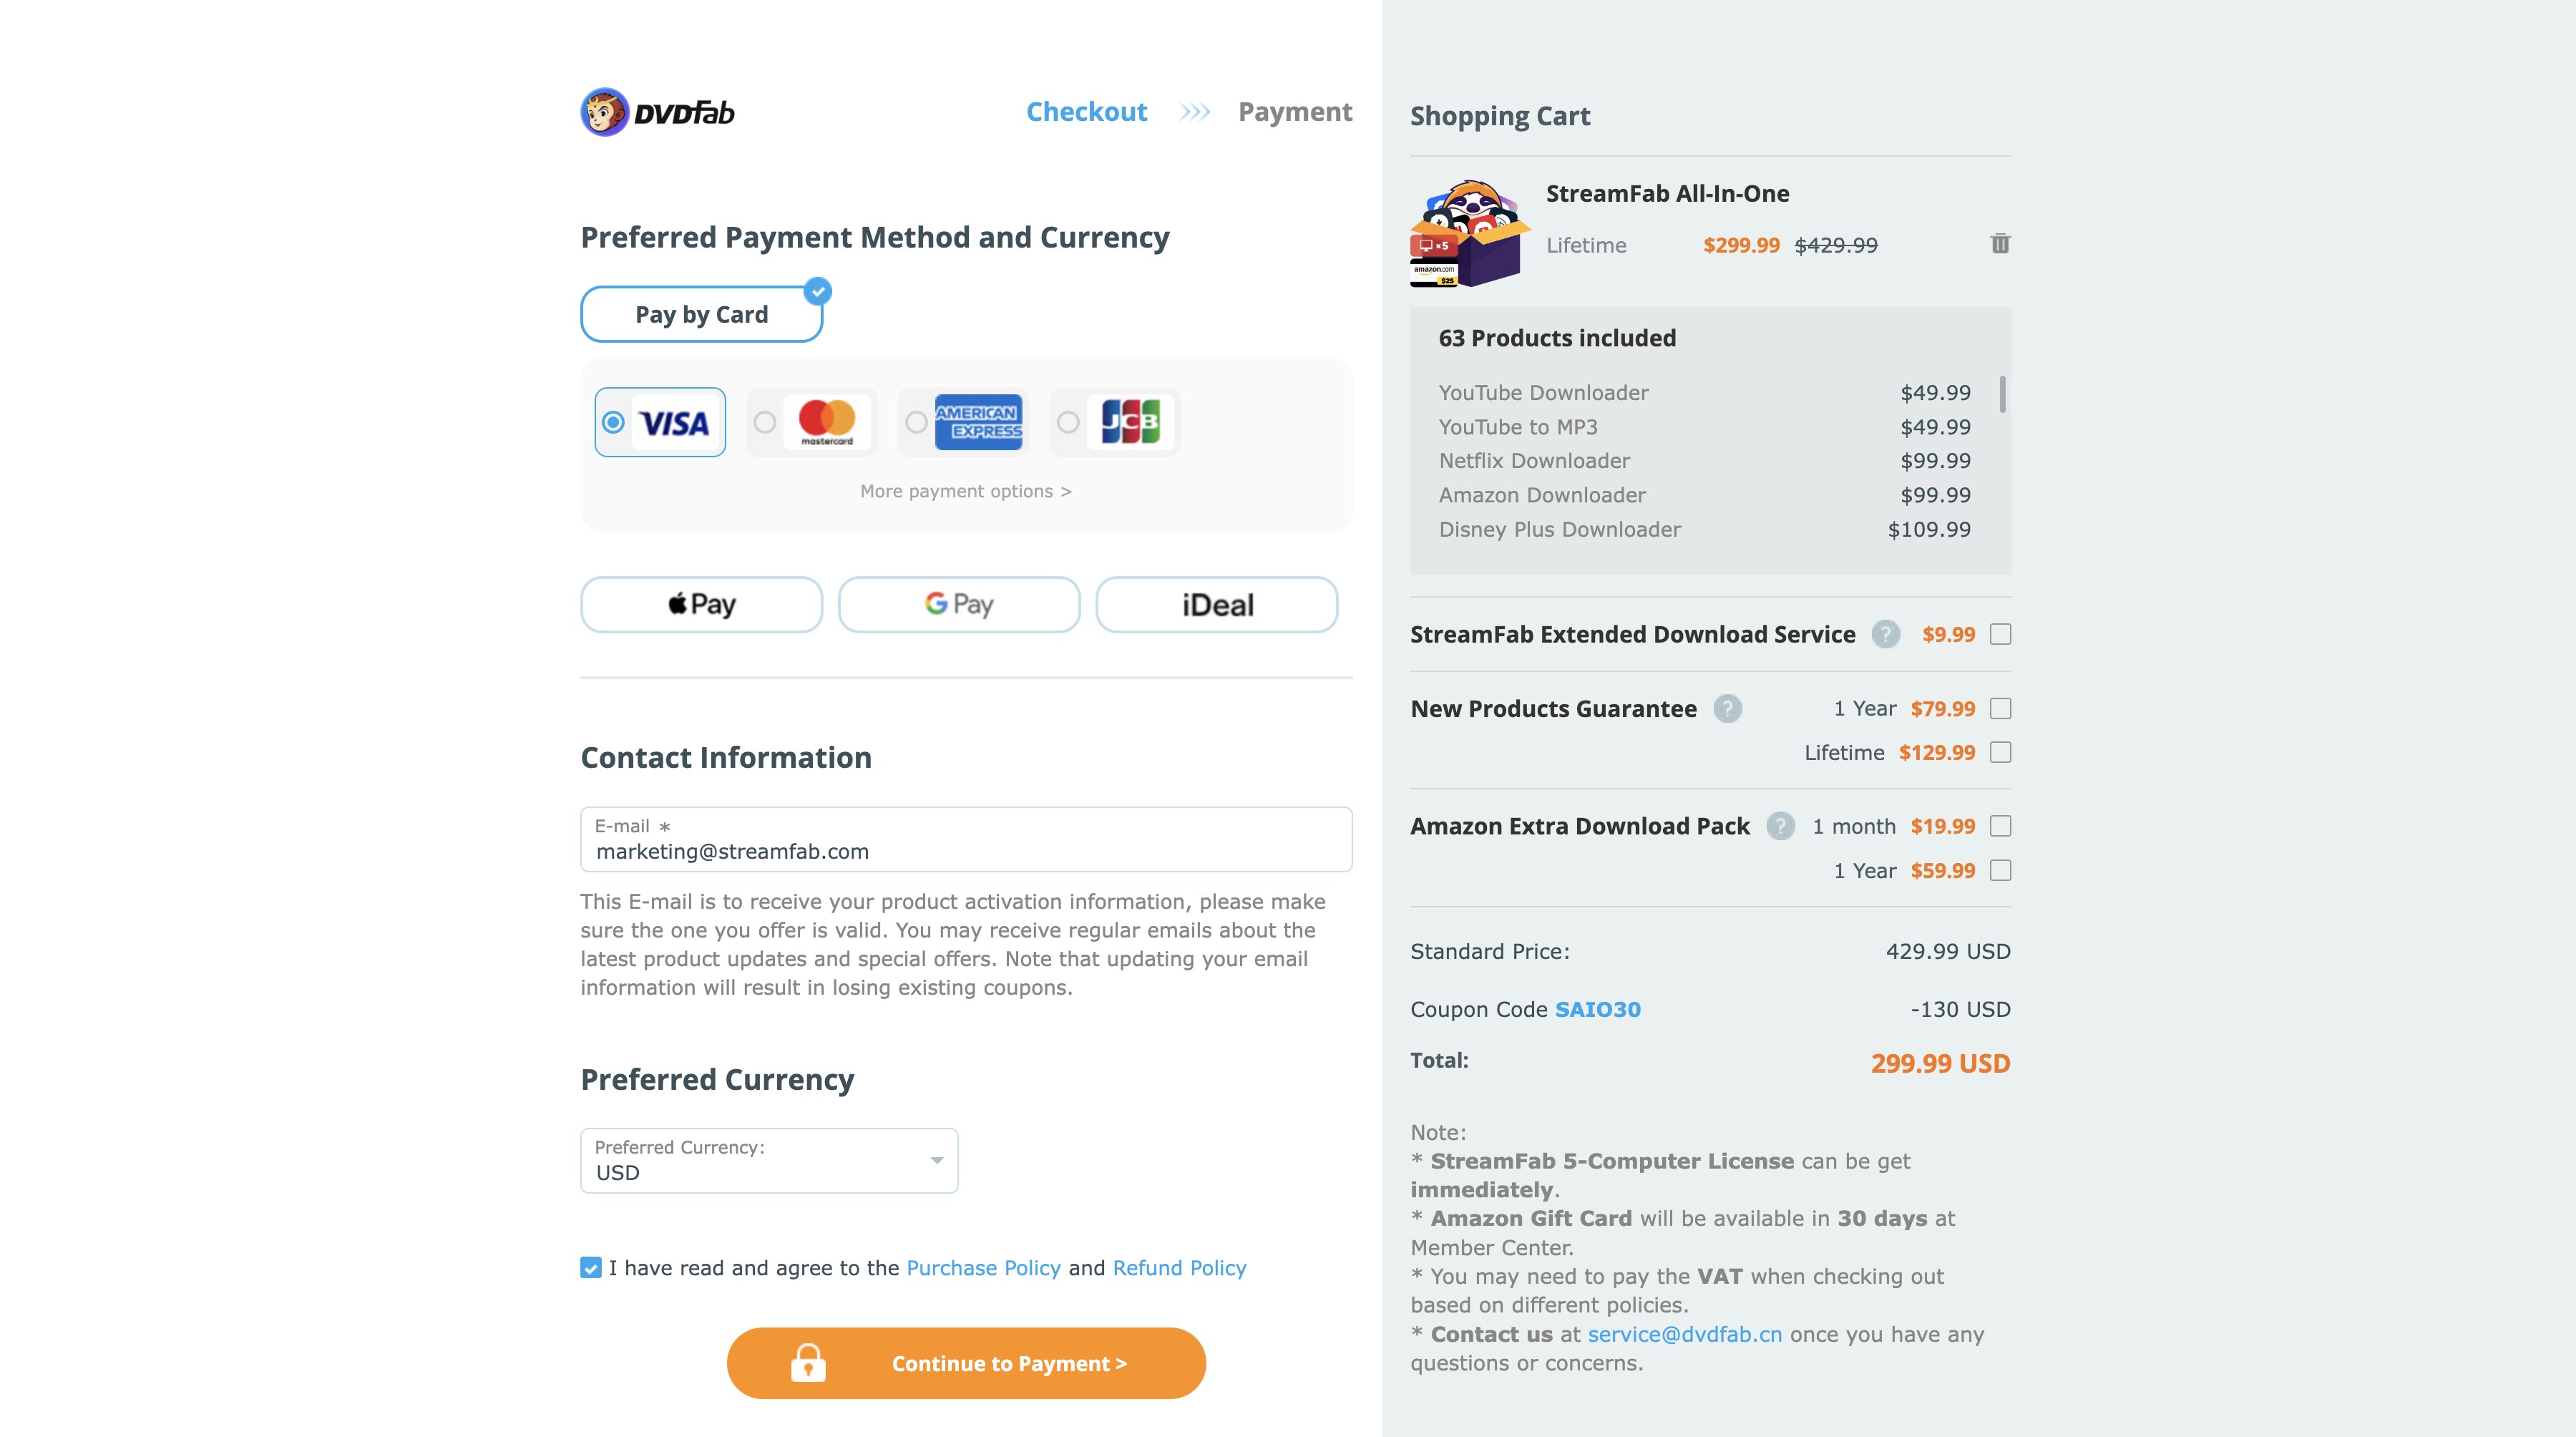Choose Apple Pay payment option
This screenshot has width=2576, height=1437.
pyautogui.click(x=700, y=603)
